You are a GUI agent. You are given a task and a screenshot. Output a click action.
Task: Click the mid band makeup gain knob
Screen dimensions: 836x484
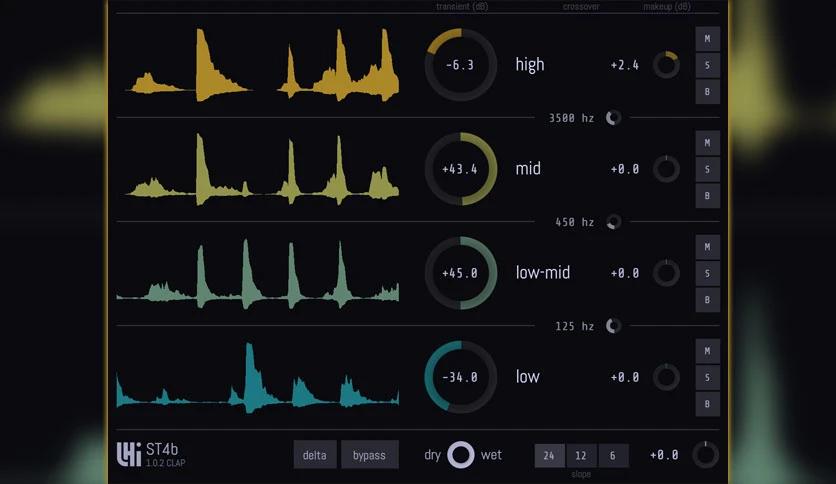click(666, 169)
